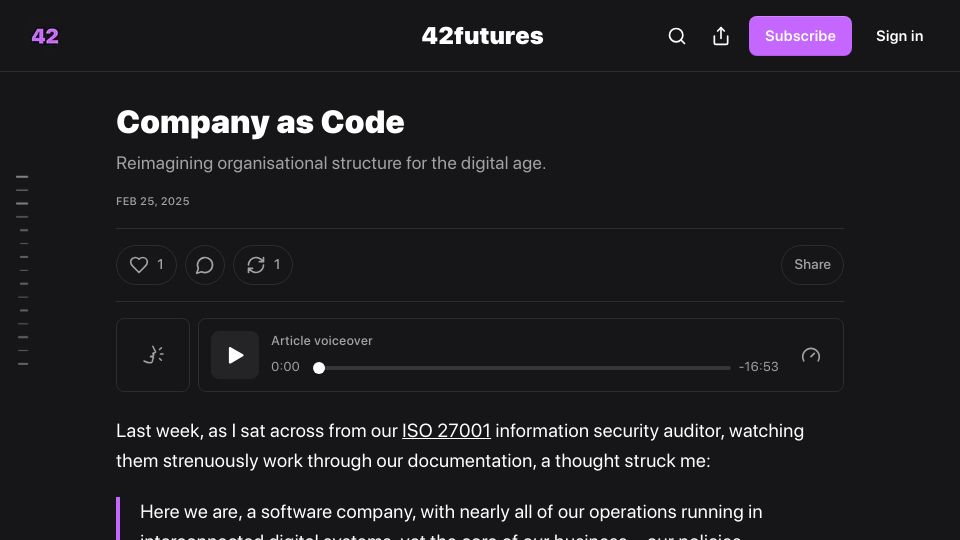
Task: Click the voiceover speaking-head icon
Action: [153, 354]
